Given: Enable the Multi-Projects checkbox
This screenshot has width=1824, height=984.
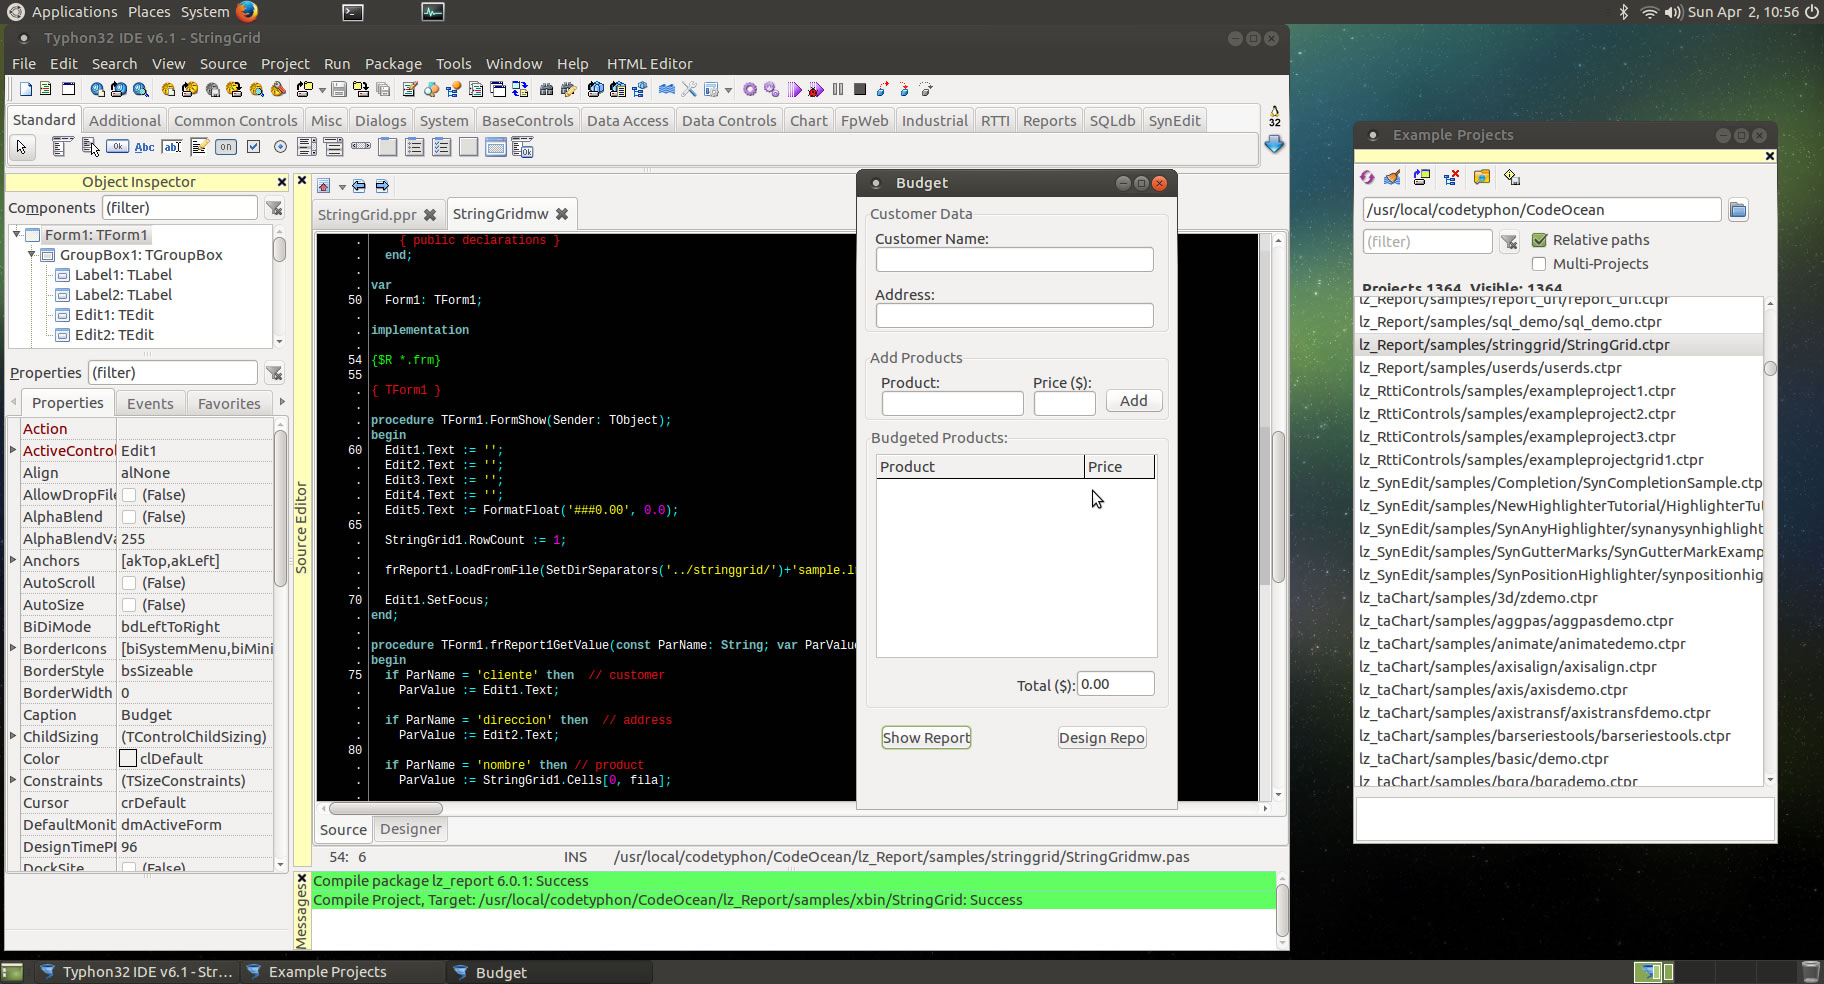Looking at the screenshot, I should [x=1540, y=264].
